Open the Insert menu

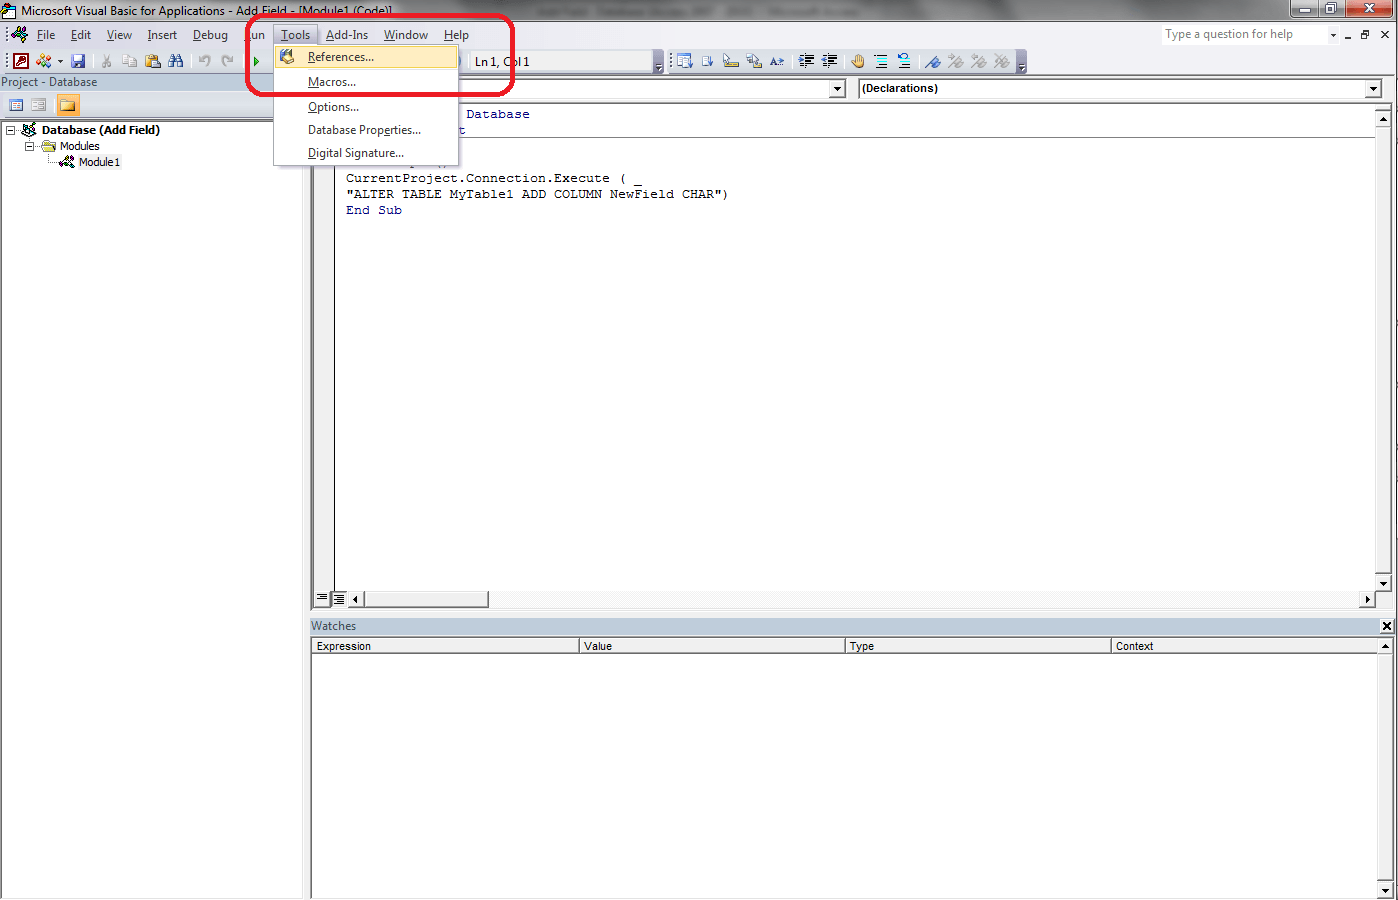(x=162, y=35)
